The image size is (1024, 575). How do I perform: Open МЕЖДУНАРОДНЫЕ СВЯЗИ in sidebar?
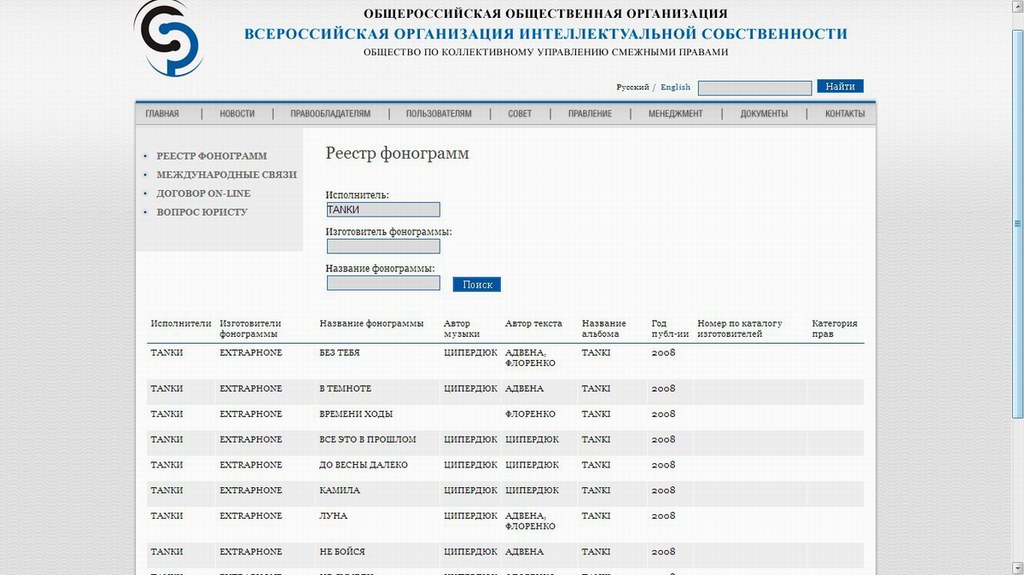click(x=227, y=174)
